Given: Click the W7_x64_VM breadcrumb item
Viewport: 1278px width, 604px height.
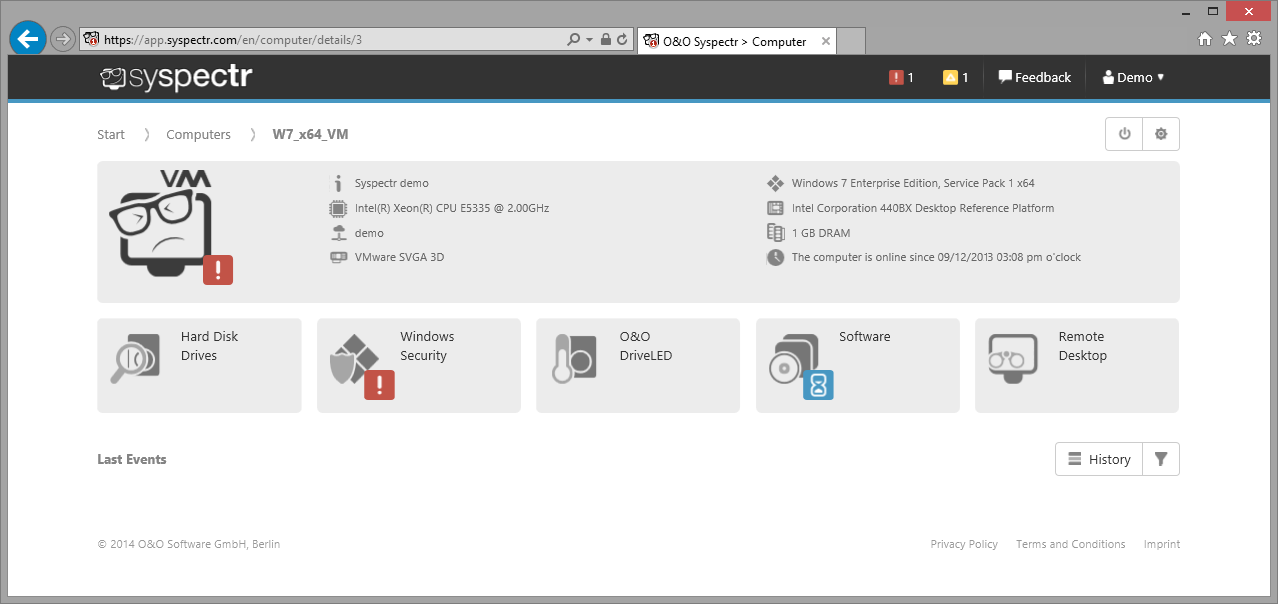Looking at the screenshot, I should click(311, 134).
